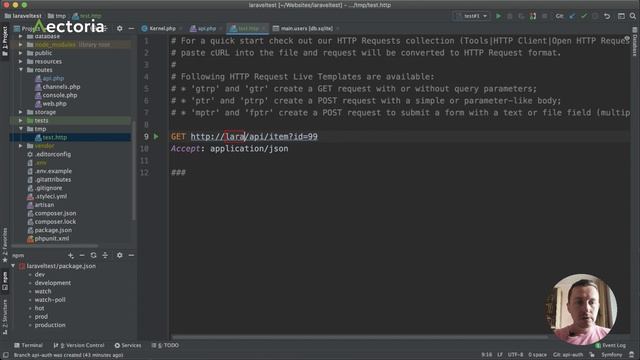Click the tmp breadcrumb folder
Screen dimensions: 640x360
coord(57,16)
